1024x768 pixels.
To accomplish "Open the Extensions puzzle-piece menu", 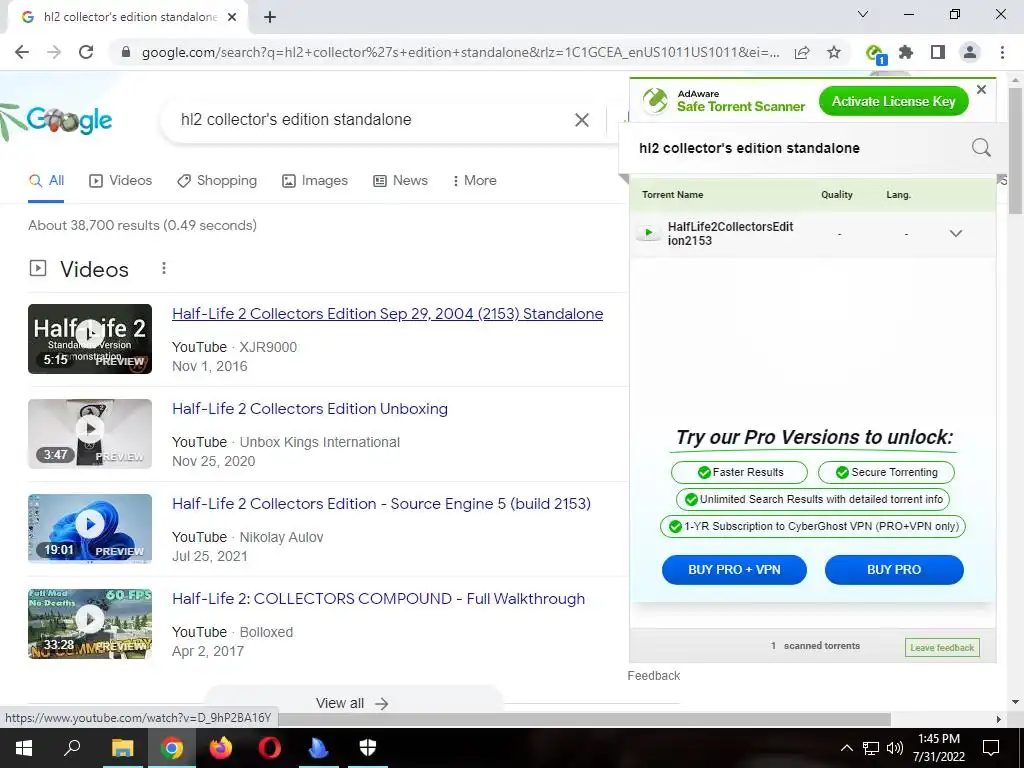I will pos(906,52).
